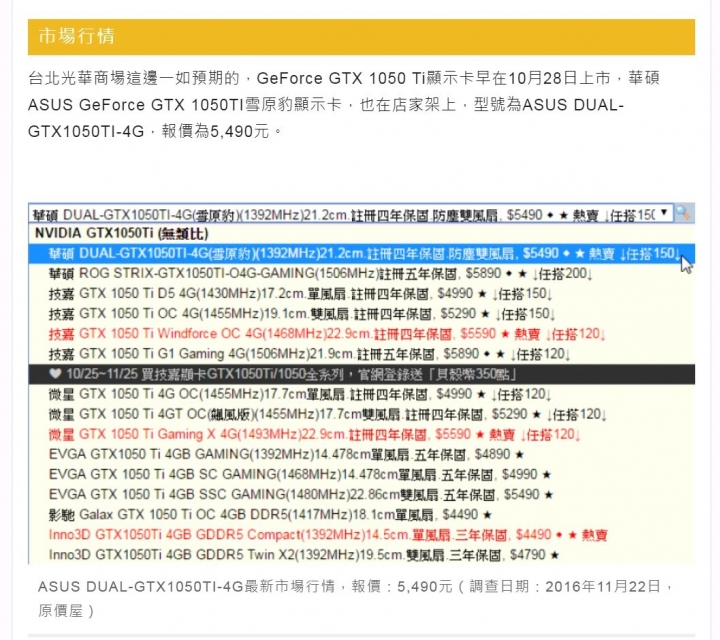The image size is (720, 640).
Task: Choose 技嘉 GTX 1050 Ti OC 4G $5290
Action: tap(361, 314)
